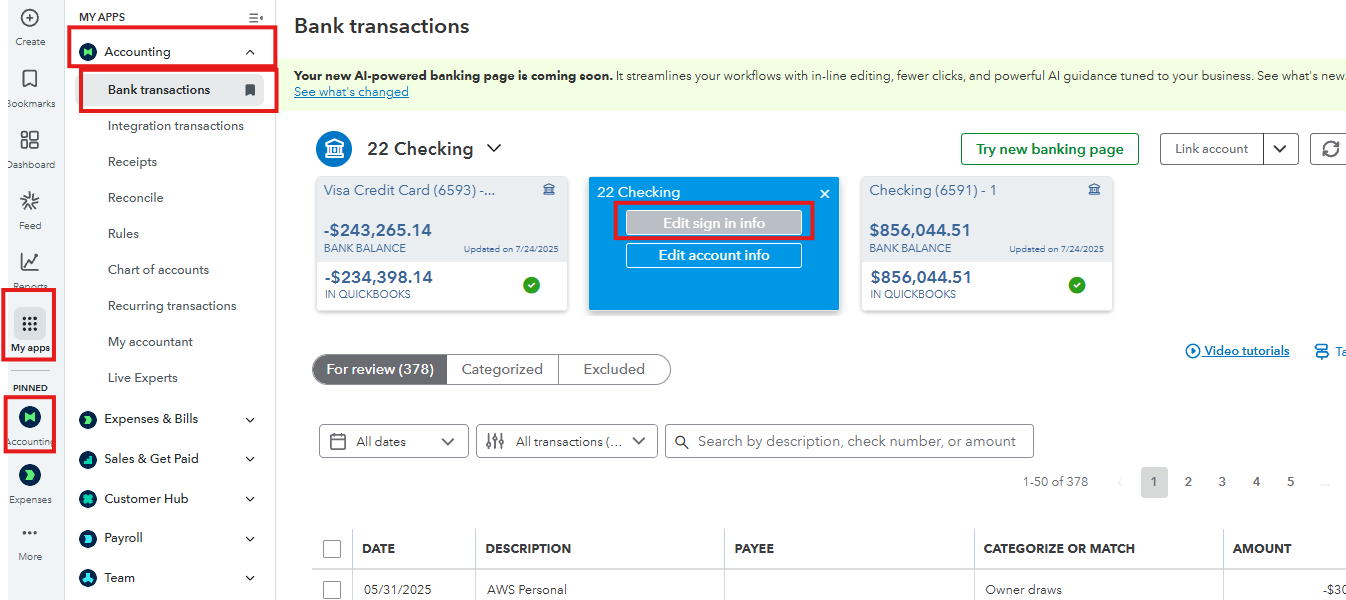Toggle the select-all transactions checkbox
The image size is (1346, 600).
coord(332,549)
